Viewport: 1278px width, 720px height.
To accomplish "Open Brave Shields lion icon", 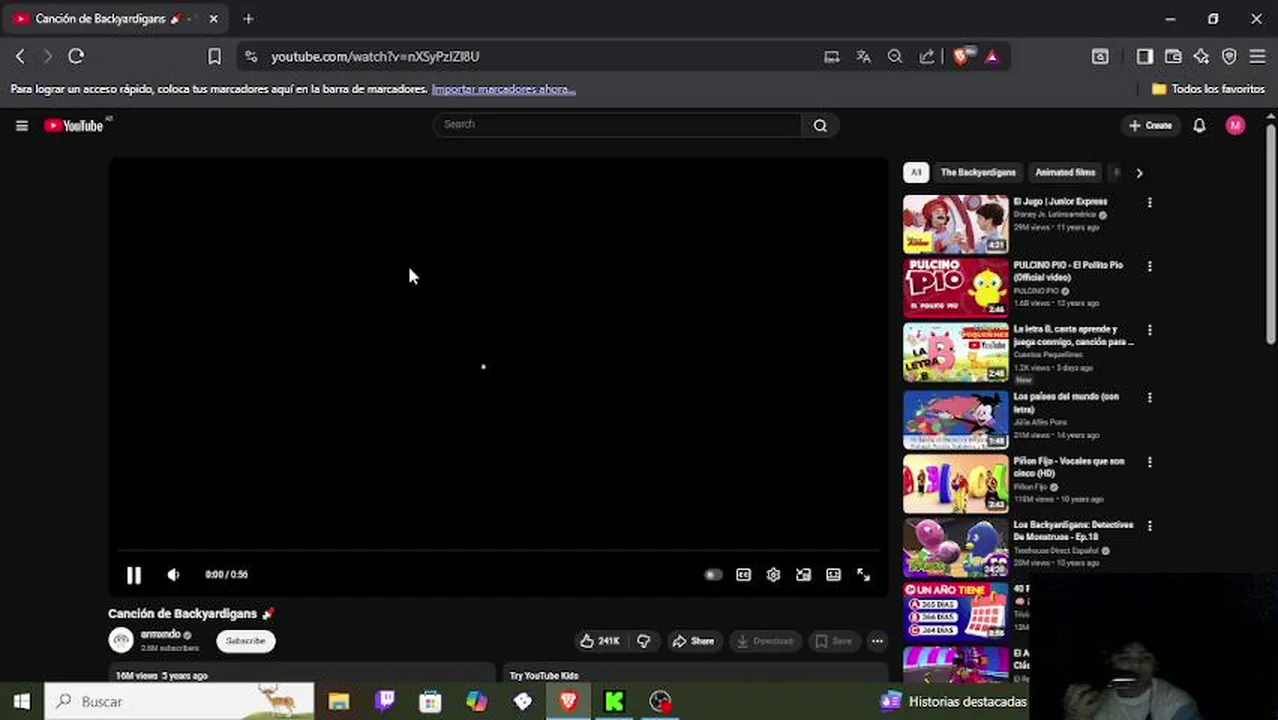I will coord(961,57).
